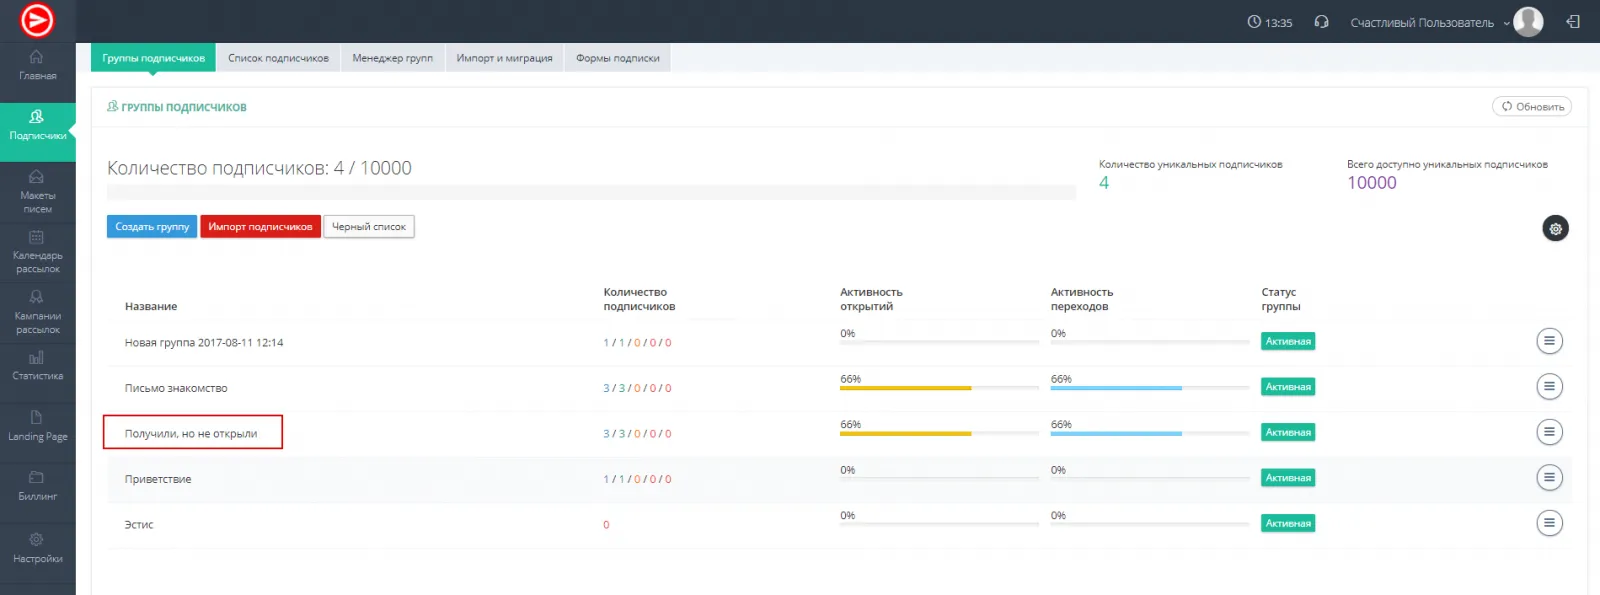Open Макеты писем in sidebar
This screenshot has height=595, width=1600.
[37, 191]
